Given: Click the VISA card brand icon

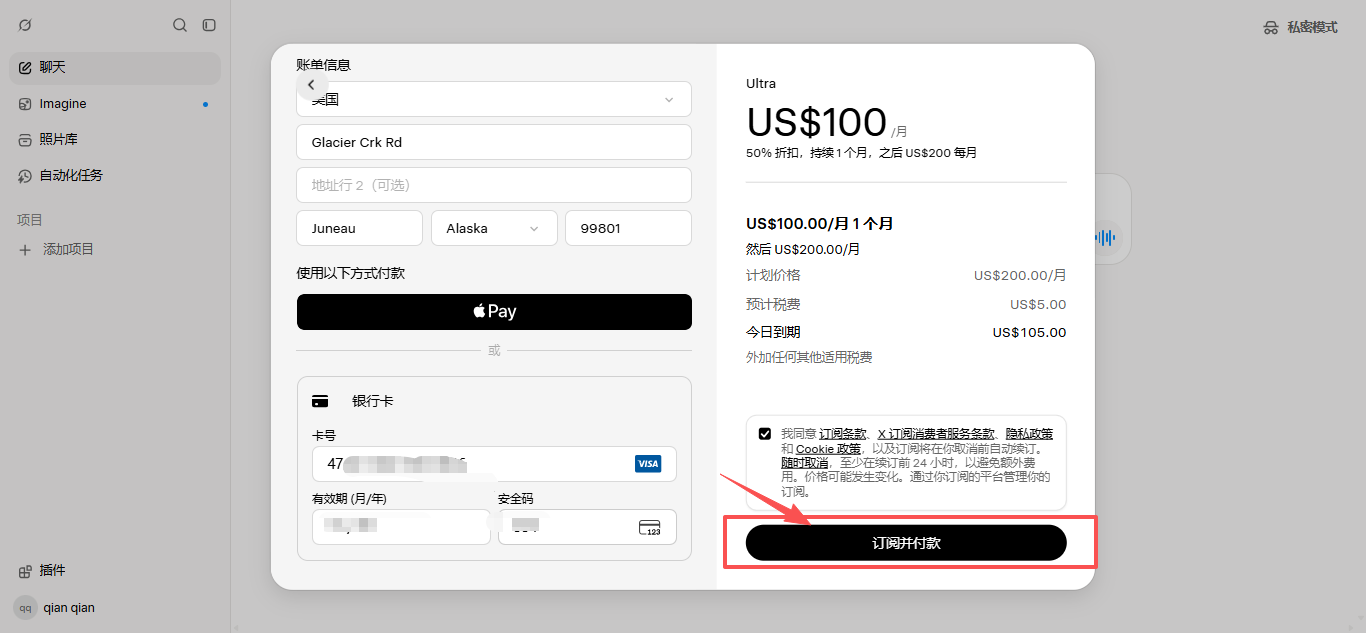Looking at the screenshot, I should (x=648, y=464).
